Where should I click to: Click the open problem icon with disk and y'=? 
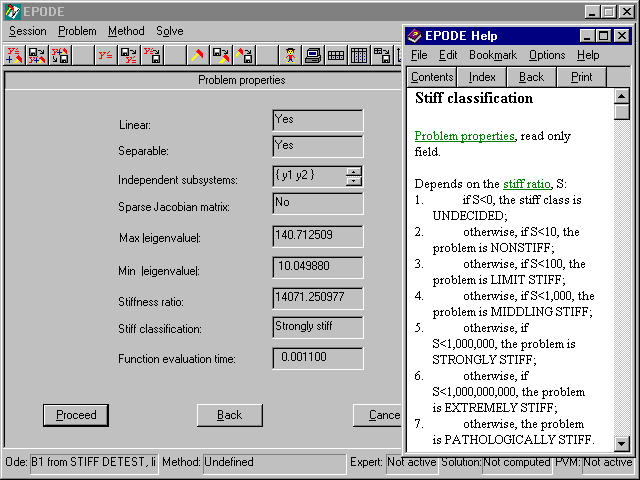pyautogui.click(x=128, y=55)
